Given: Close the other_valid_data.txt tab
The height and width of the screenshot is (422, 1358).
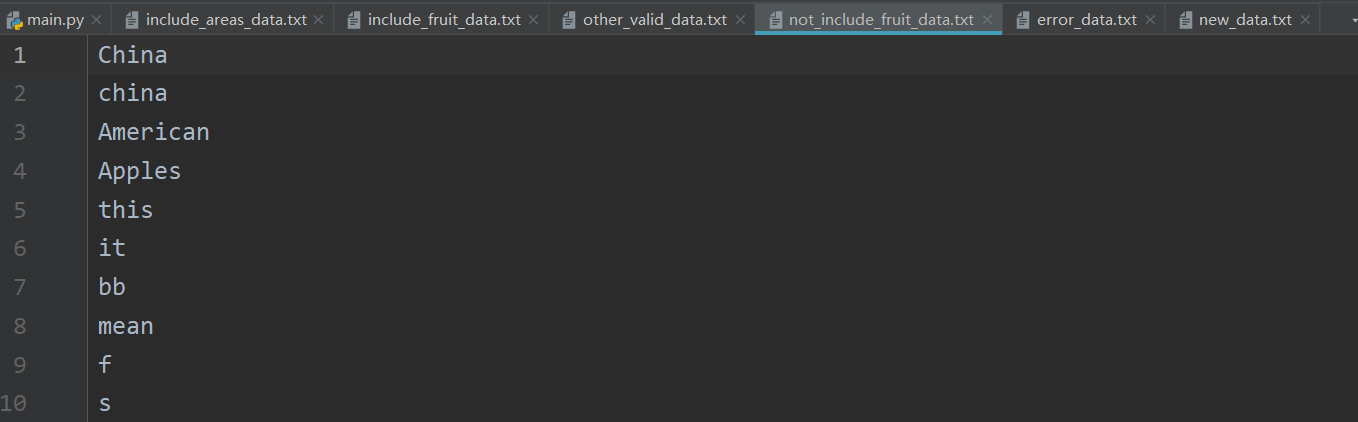Looking at the screenshot, I should [738, 20].
